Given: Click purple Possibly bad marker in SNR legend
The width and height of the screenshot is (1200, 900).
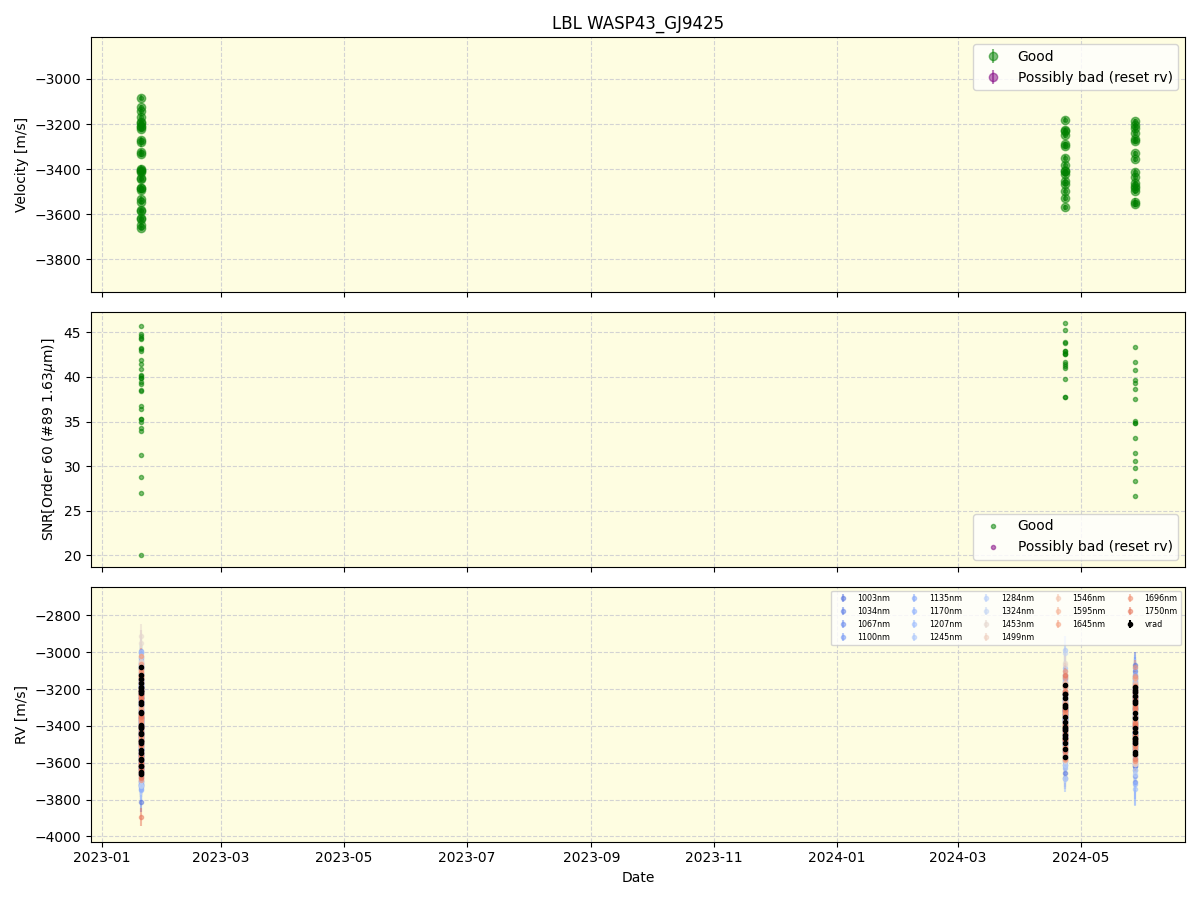Looking at the screenshot, I should click(x=993, y=547).
